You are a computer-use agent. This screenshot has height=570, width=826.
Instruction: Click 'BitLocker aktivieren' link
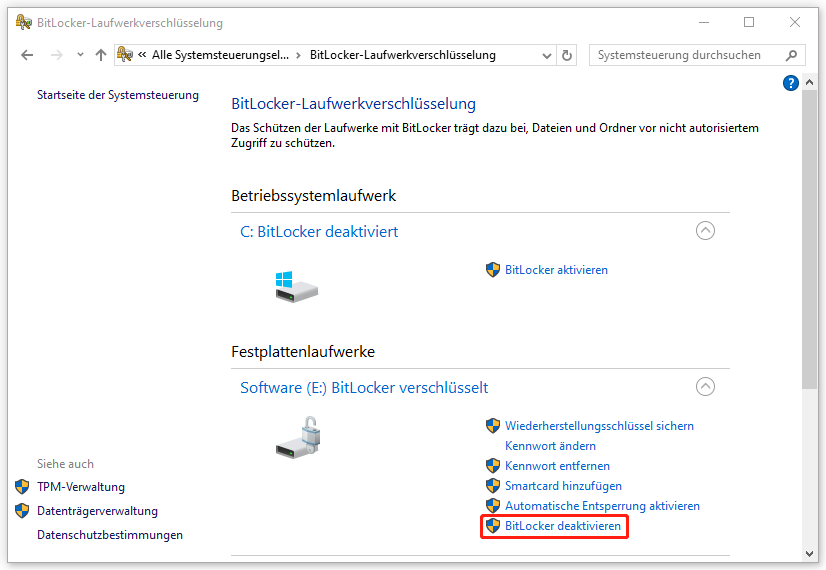point(556,270)
